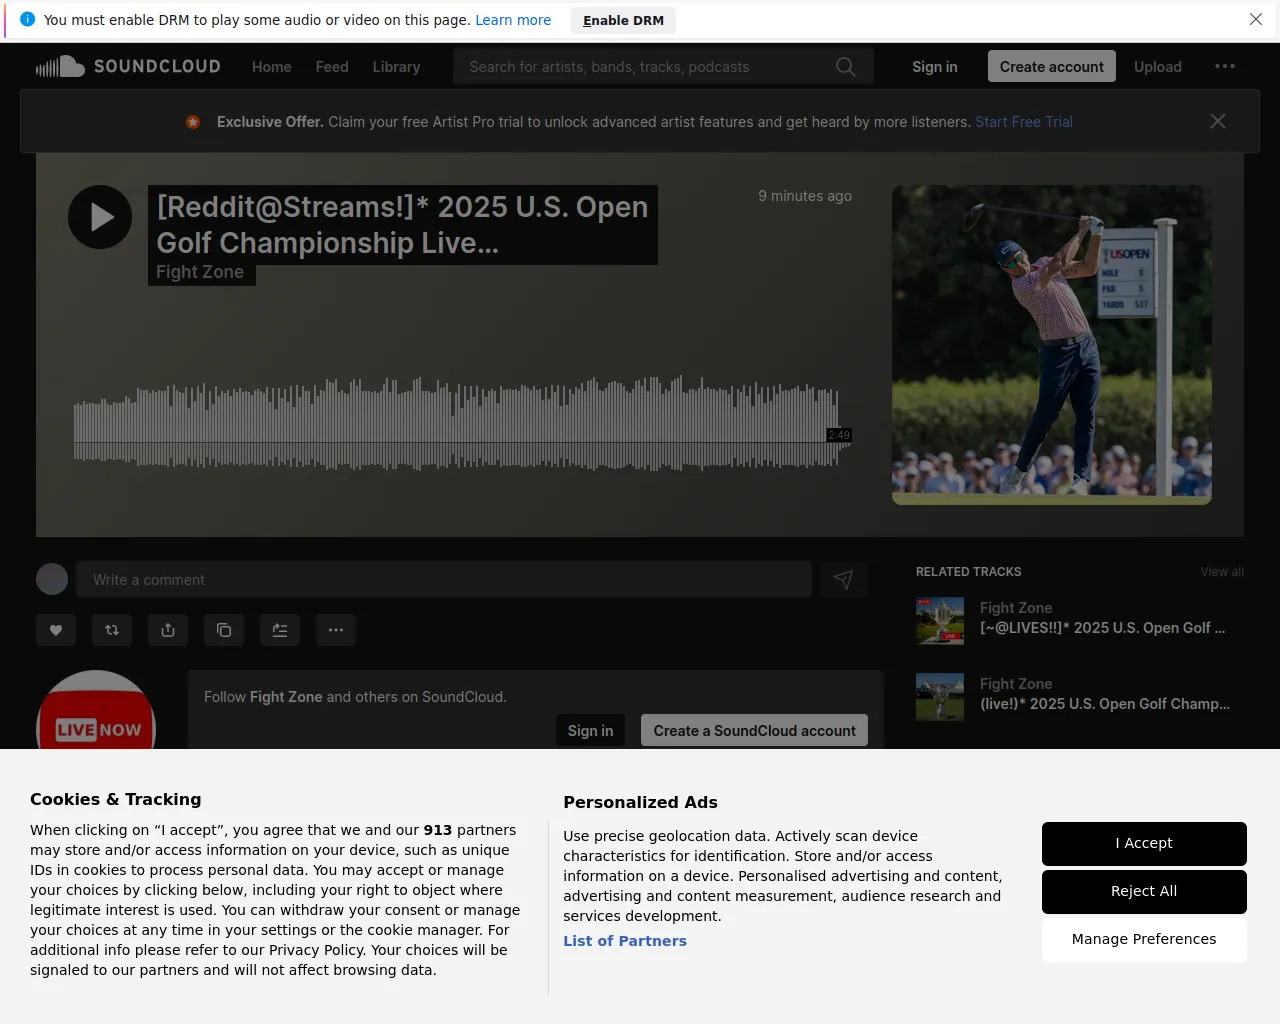Open thumbnail of (live!) related track
Screen dimensions: 1280x1024
[940, 697]
